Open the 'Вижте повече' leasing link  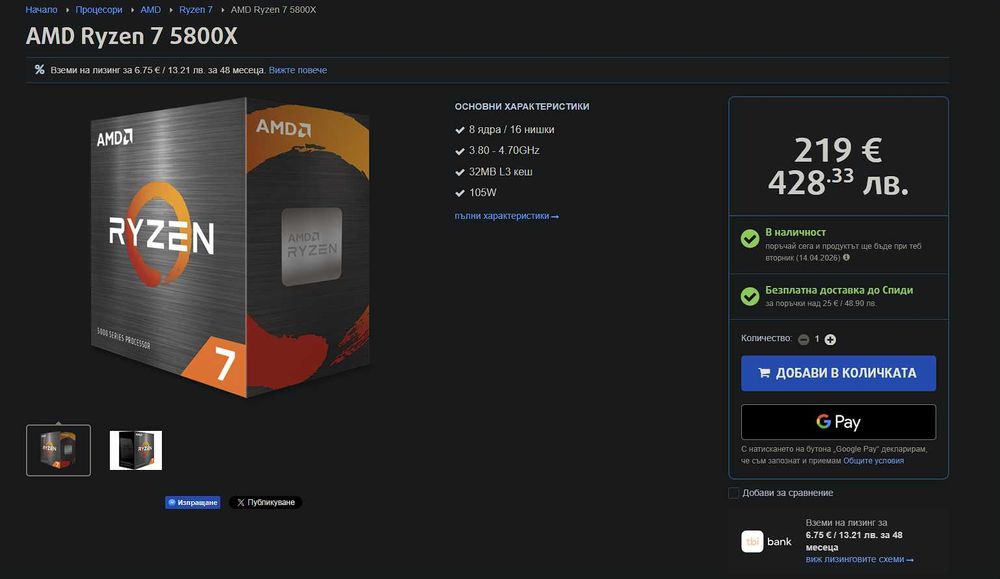pos(298,70)
